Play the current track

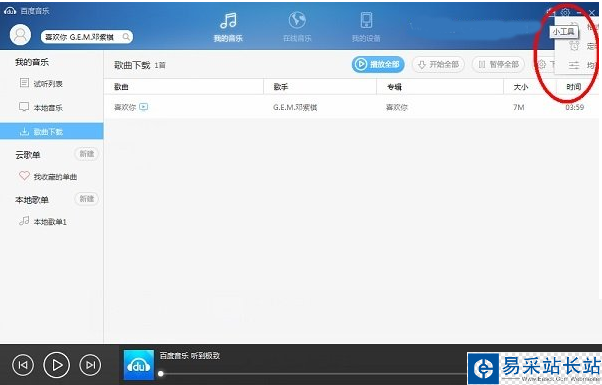[x=56, y=365]
